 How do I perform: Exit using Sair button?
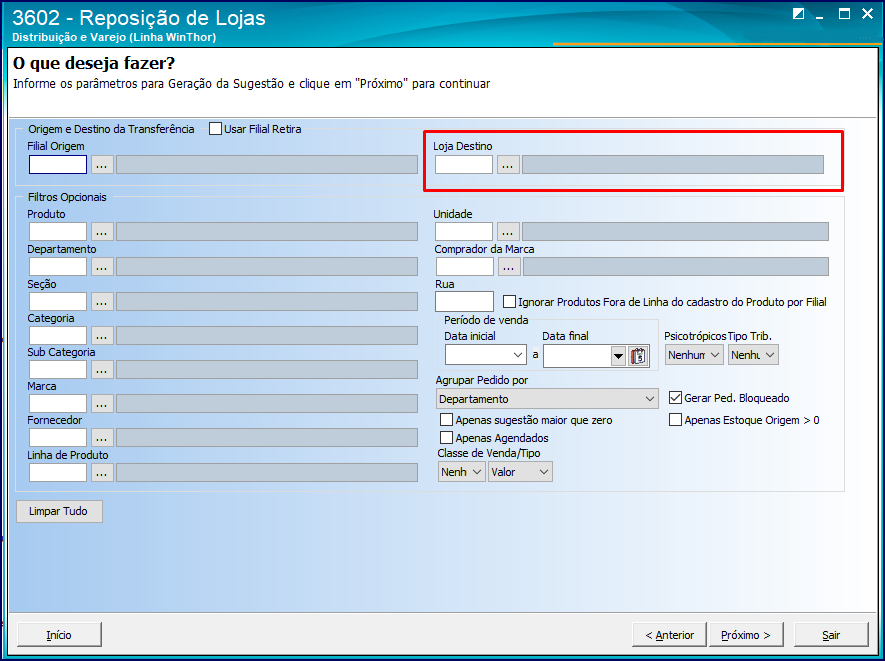pyautogui.click(x=831, y=635)
